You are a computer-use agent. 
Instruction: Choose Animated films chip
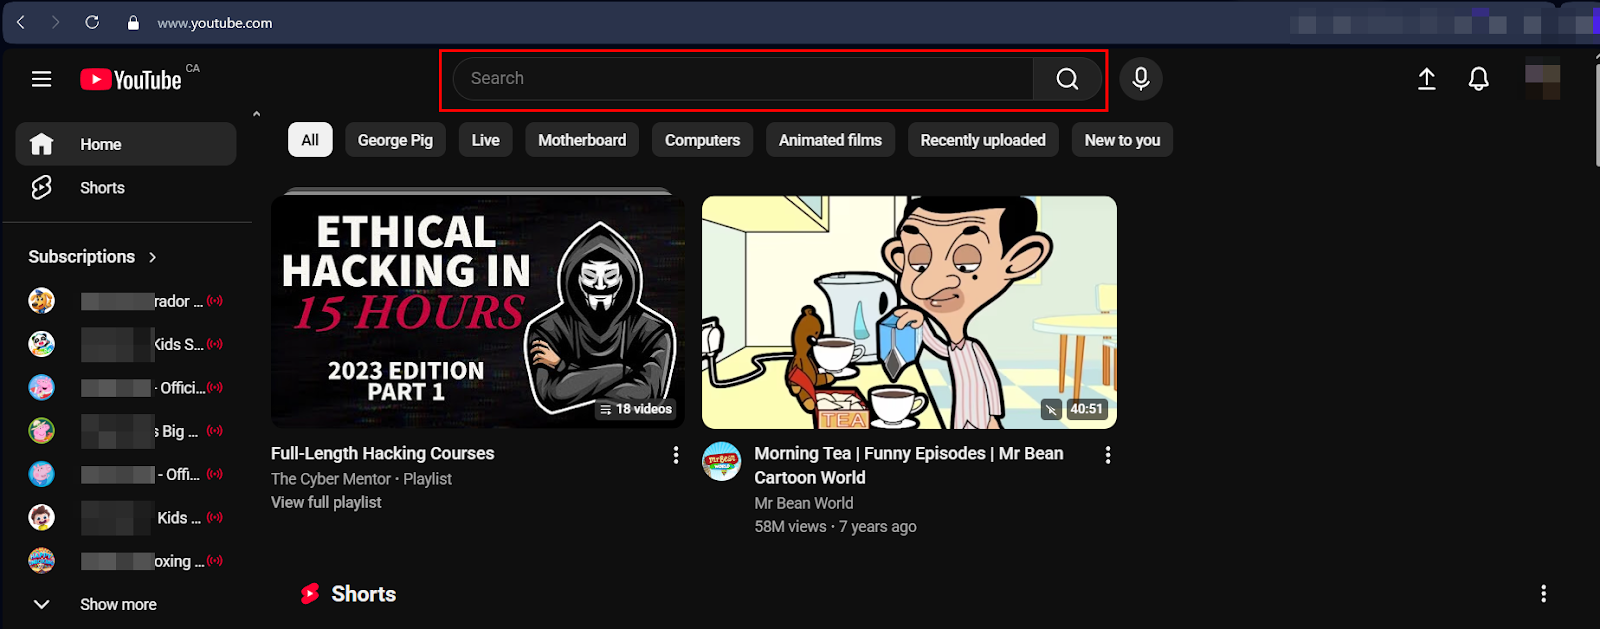tap(830, 140)
